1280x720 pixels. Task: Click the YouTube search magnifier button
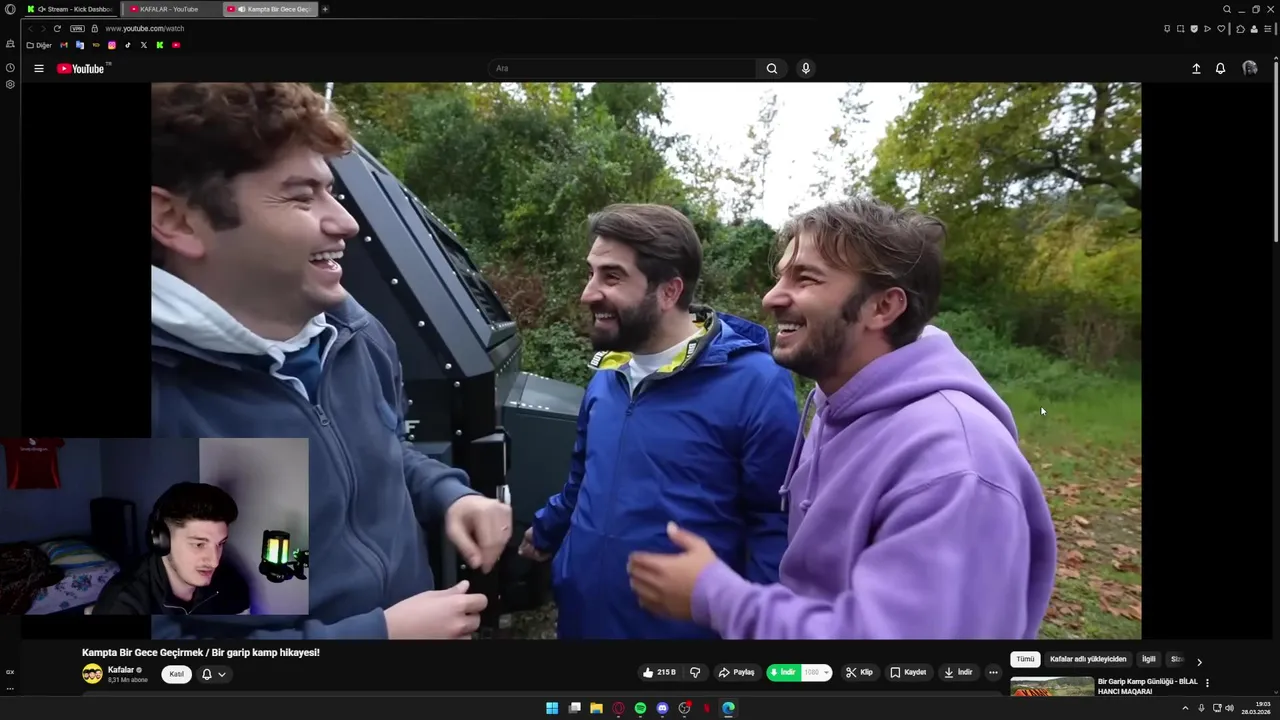pos(772,68)
